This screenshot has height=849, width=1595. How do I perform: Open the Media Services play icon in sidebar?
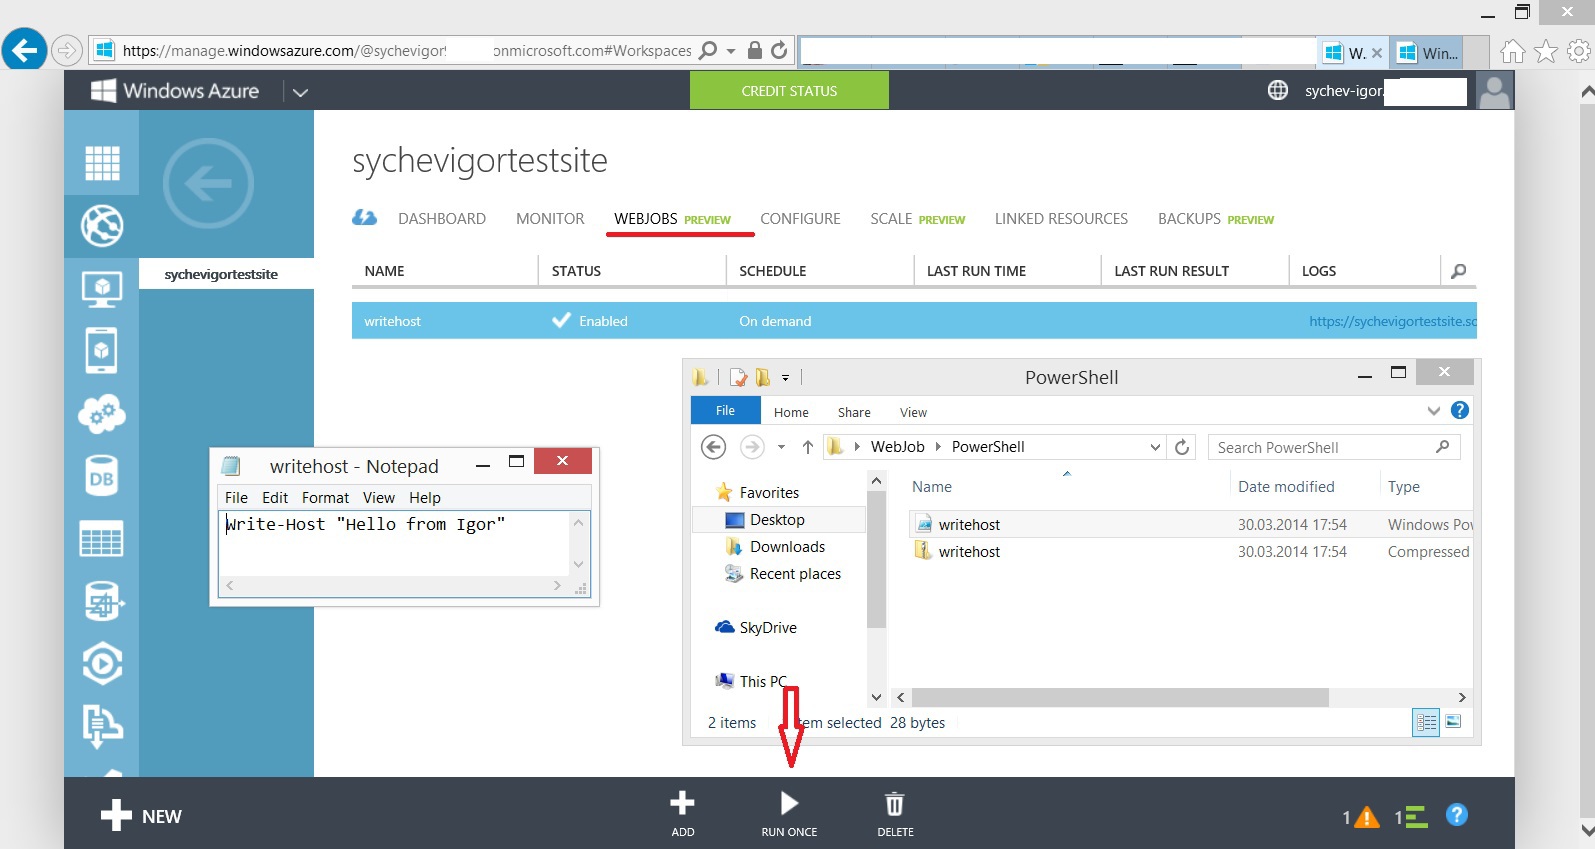point(102,663)
